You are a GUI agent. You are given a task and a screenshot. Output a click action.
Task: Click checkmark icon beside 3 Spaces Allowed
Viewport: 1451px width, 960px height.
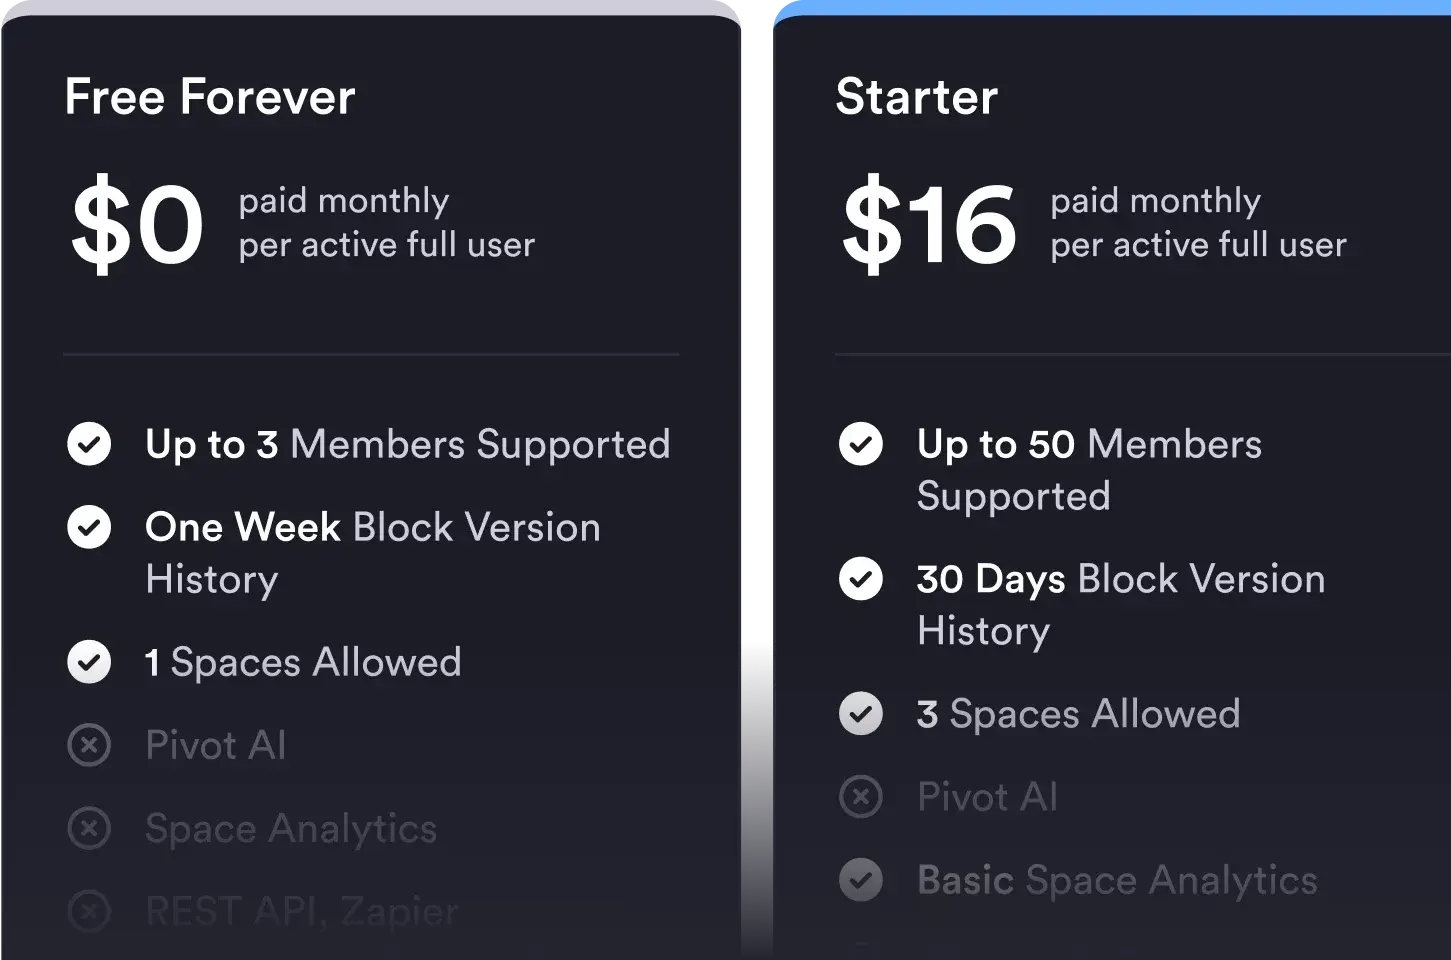tap(860, 714)
